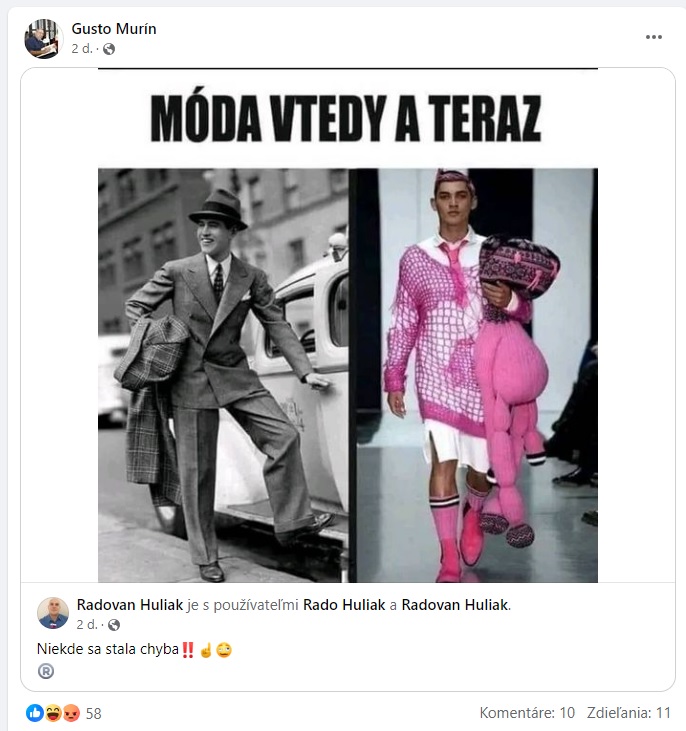Image resolution: width=686 pixels, height=731 pixels.
Task: Click the globe icon in the shared post
Action: coord(114,625)
